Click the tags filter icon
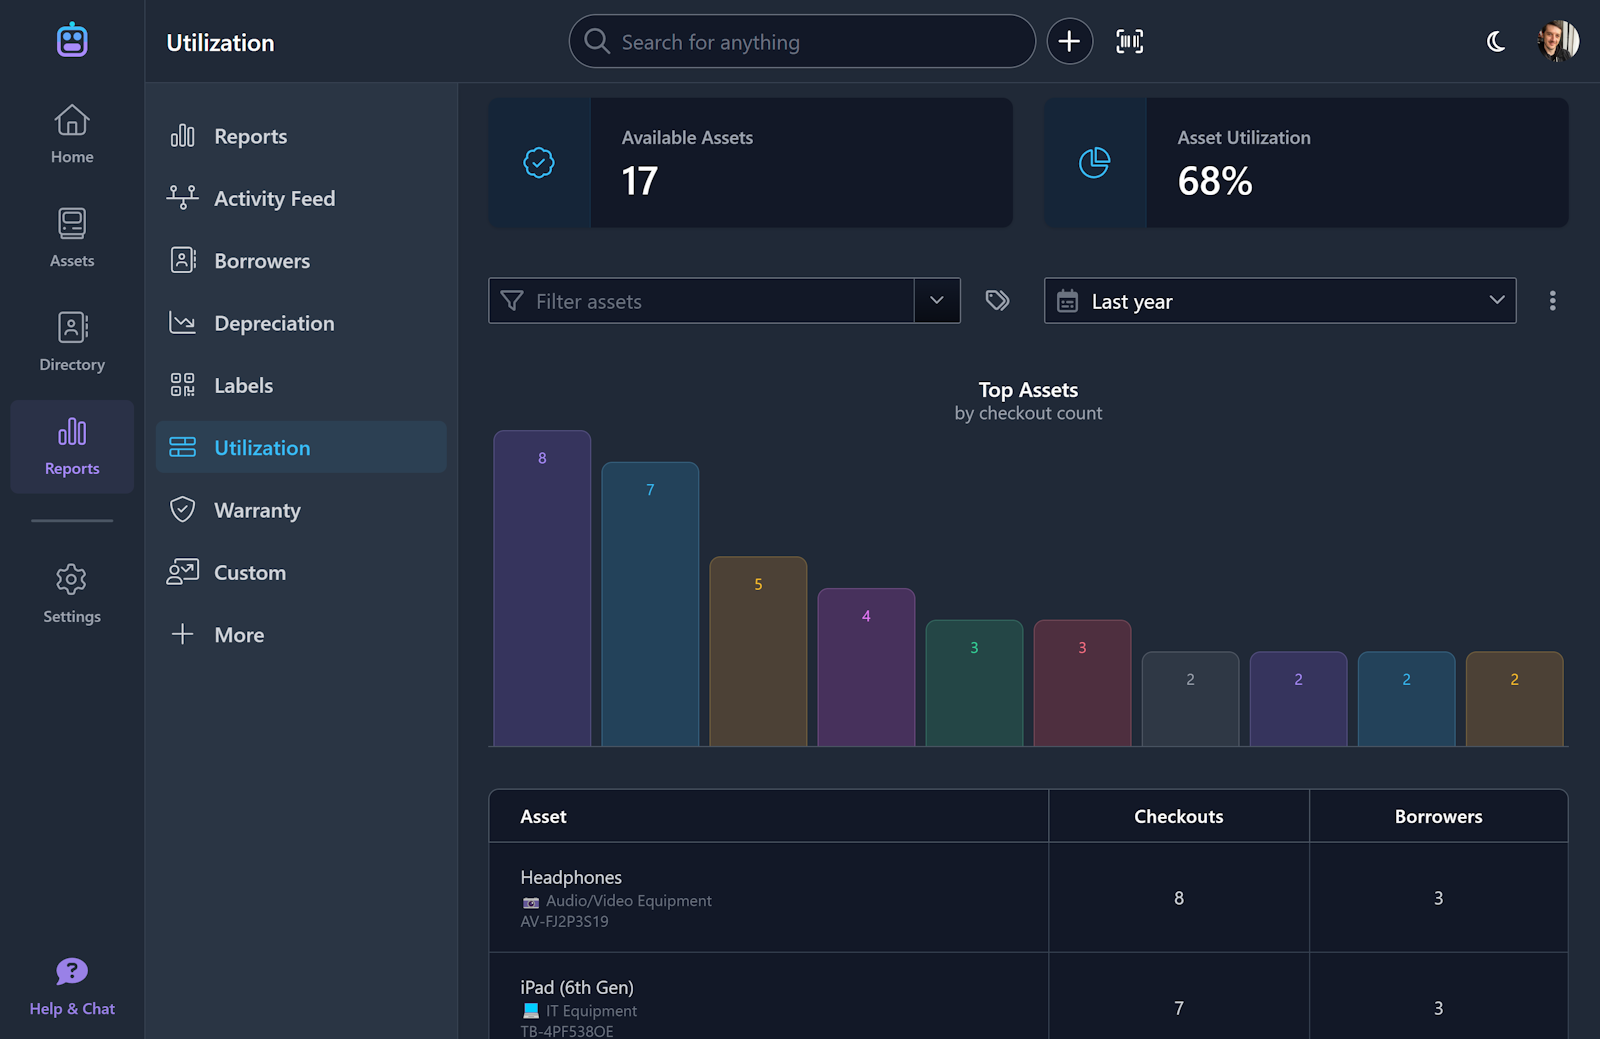This screenshot has width=1600, height=1039. coord(997,300)
